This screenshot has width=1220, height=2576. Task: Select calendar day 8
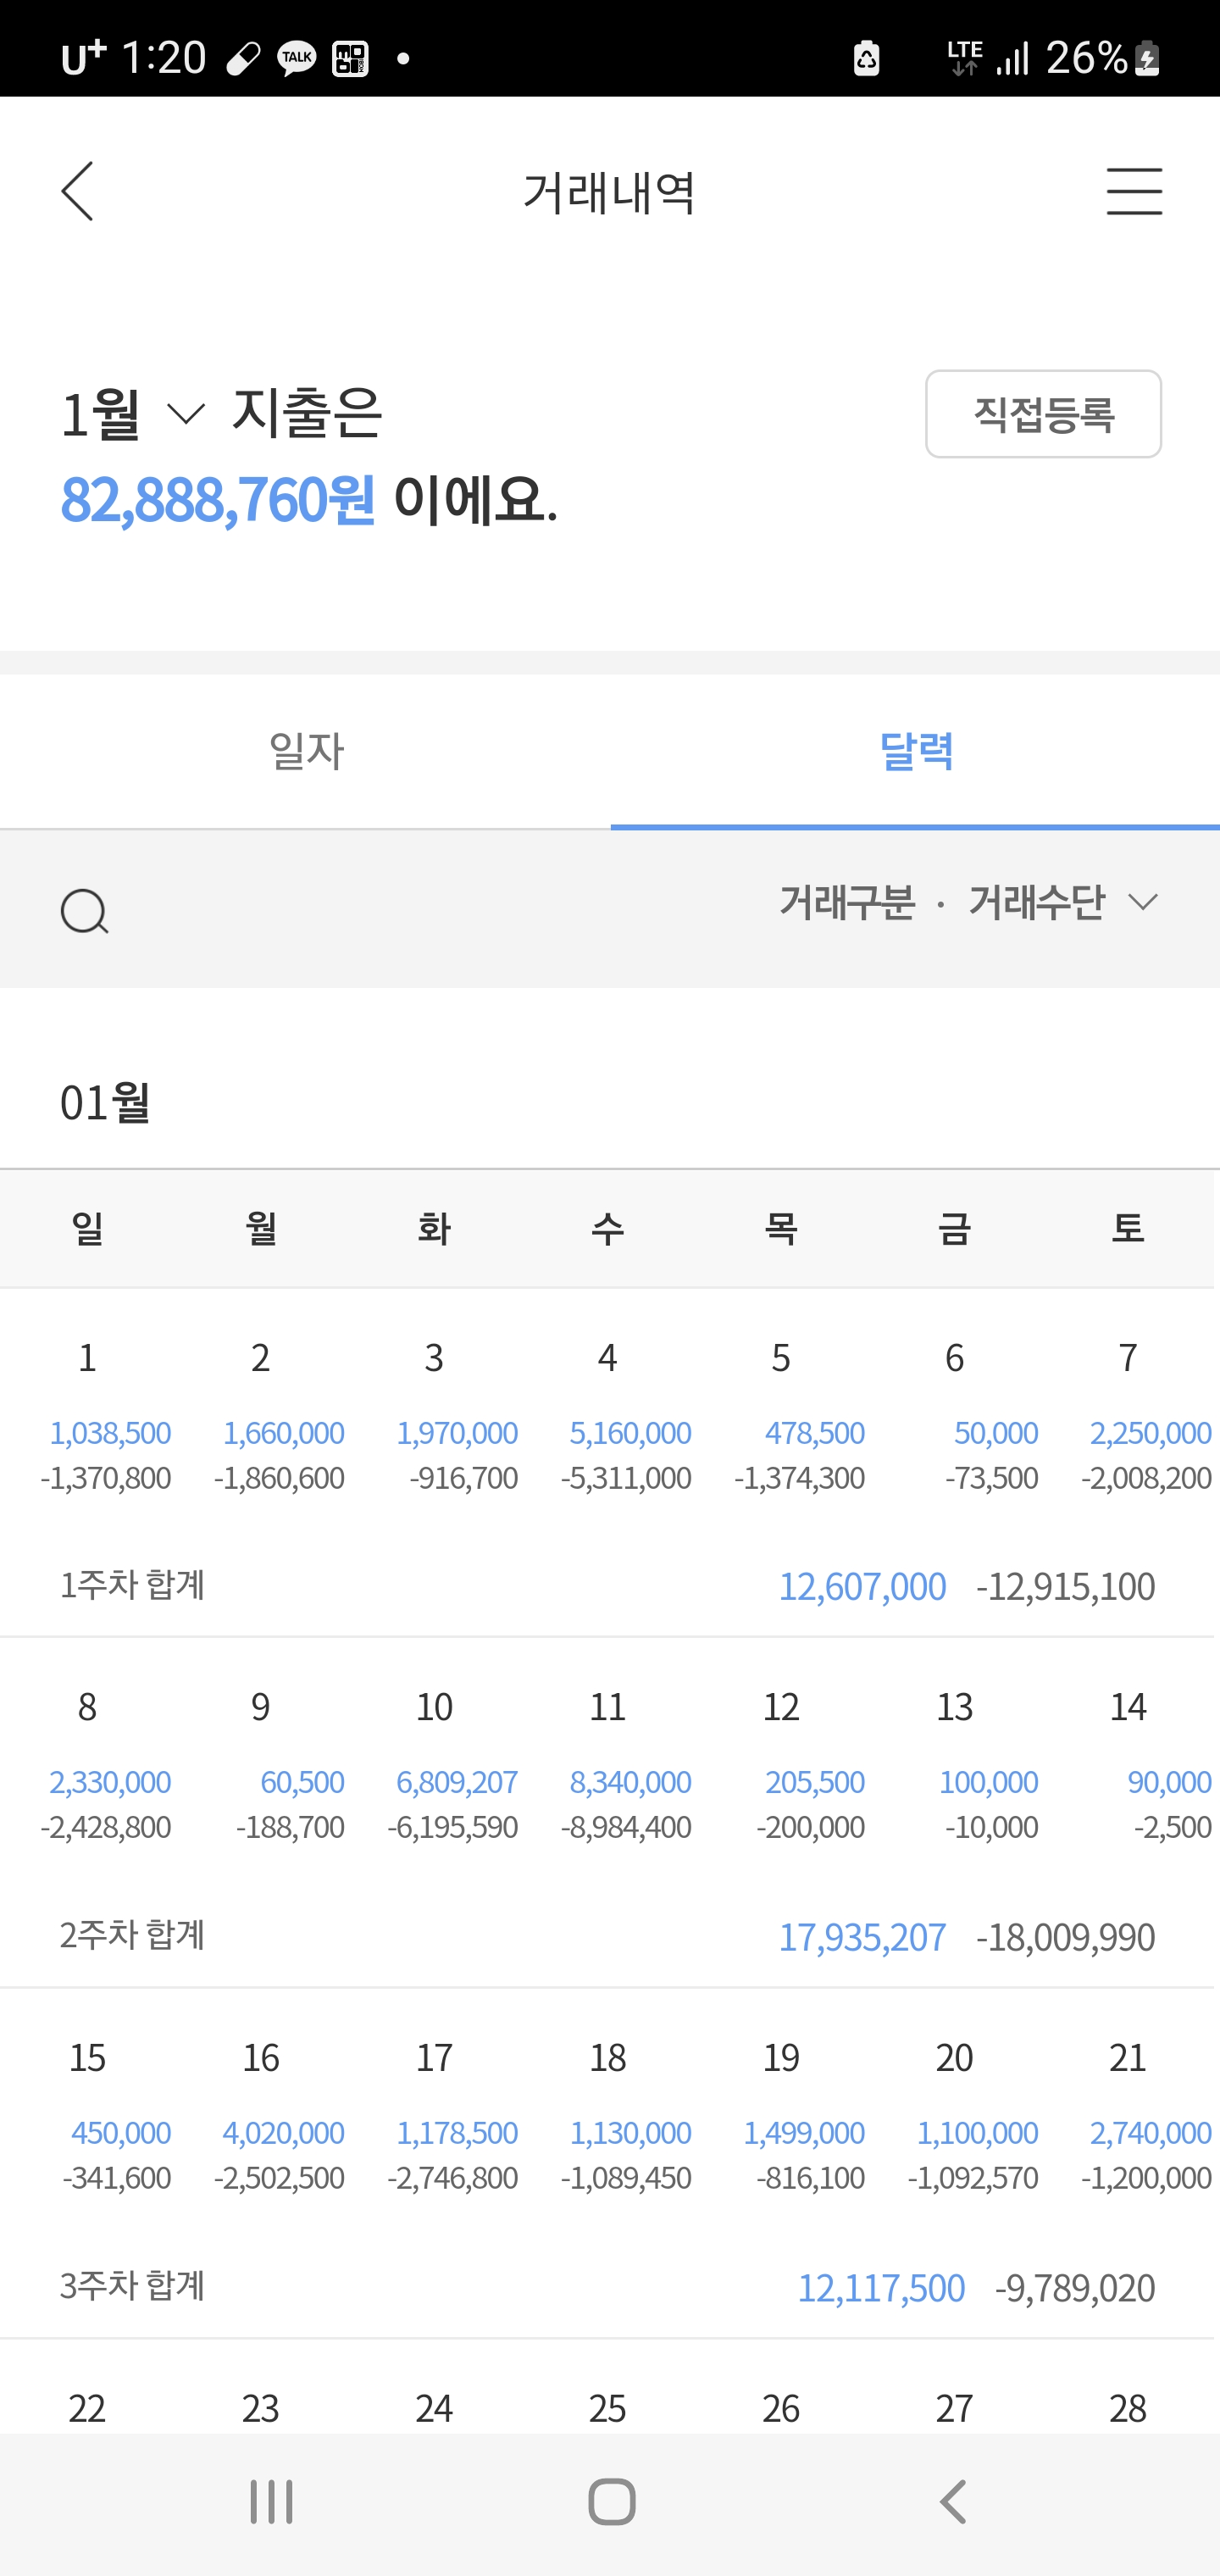click(x=87, y=1706)
